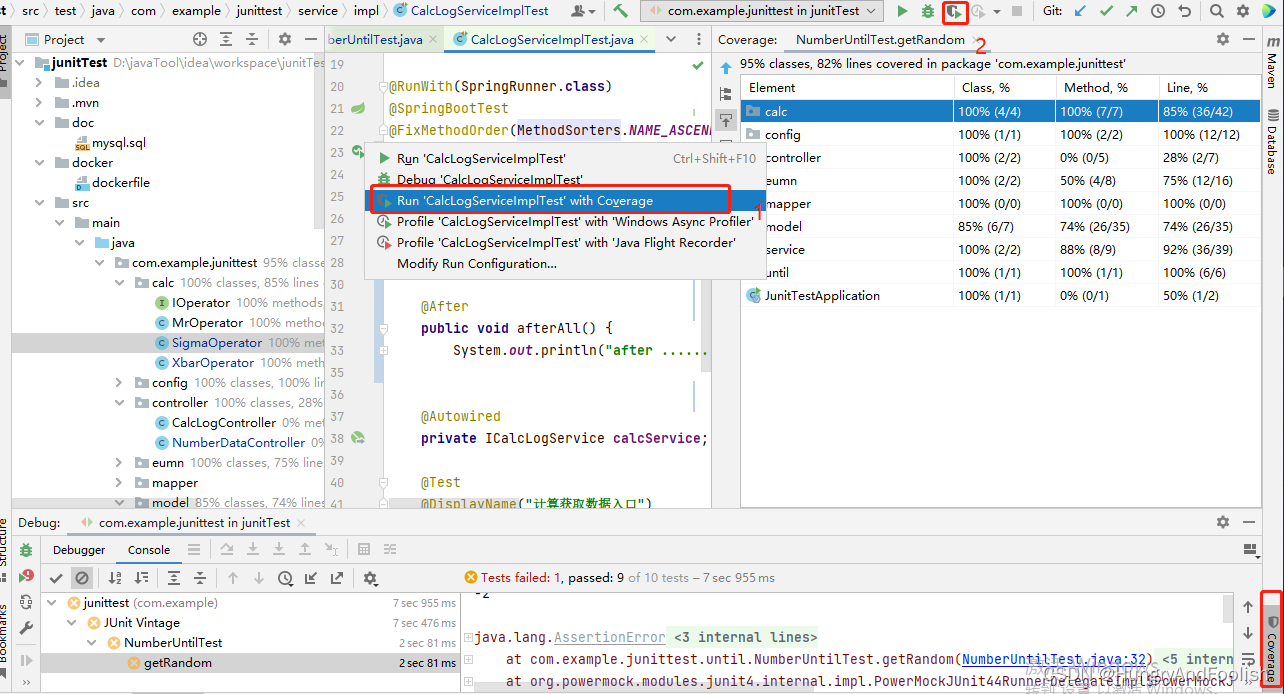Screen dimensions: 1284x694
Task: Open wrench settings in Debug sidebar
Action: click(x=26, y=629)
